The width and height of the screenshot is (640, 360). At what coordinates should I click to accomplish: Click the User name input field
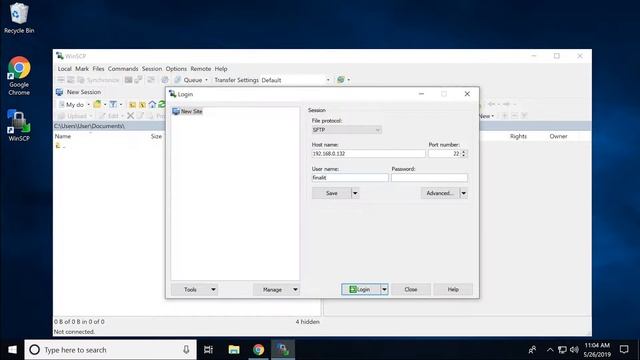[x=350, y=178]
